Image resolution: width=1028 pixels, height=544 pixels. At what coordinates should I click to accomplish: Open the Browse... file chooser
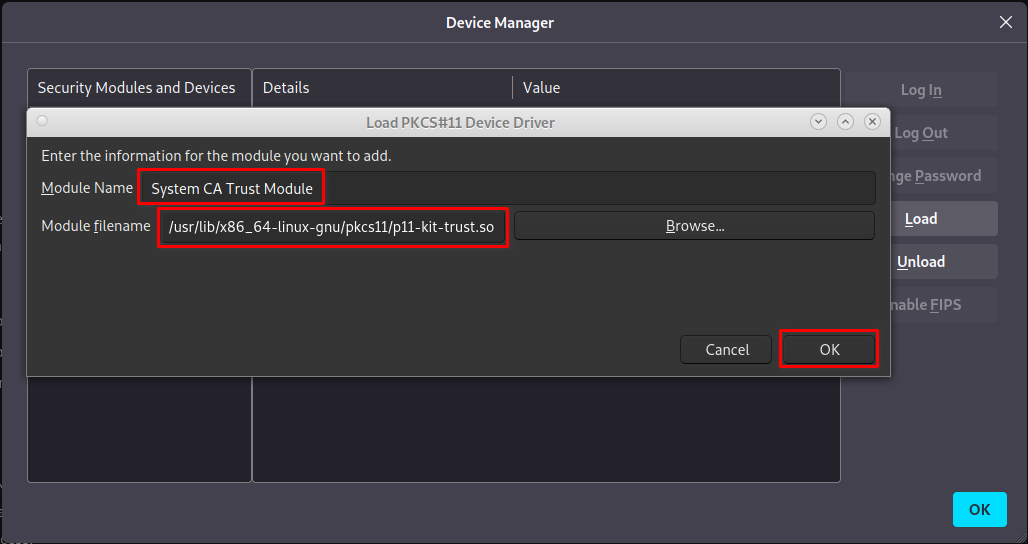pos(694,226)
